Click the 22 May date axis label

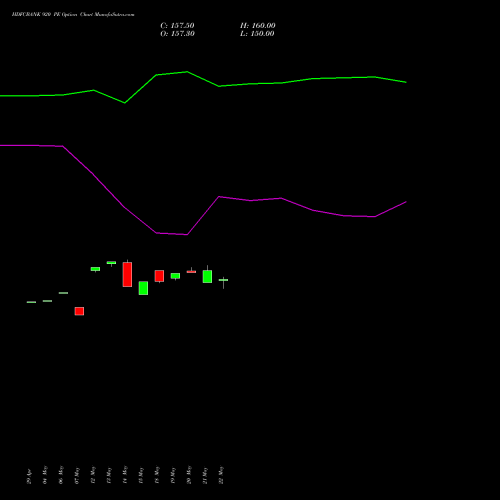coord(221,475)
